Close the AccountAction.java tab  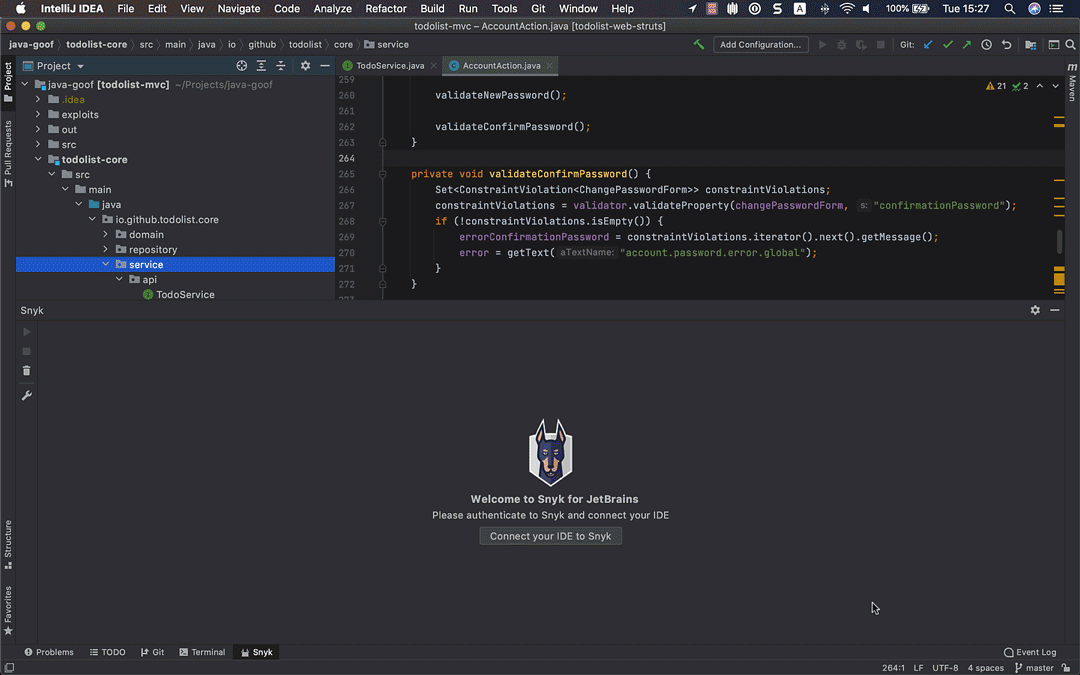(x=549, y=66)
